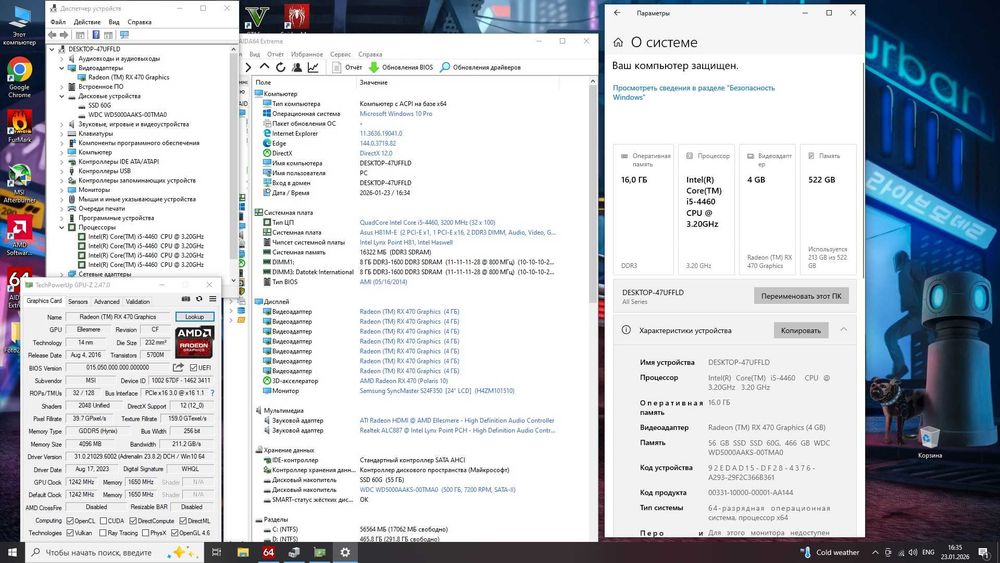
Task: Collapse Процессоры node in Device Manager
Action: [x=62, y=227]
